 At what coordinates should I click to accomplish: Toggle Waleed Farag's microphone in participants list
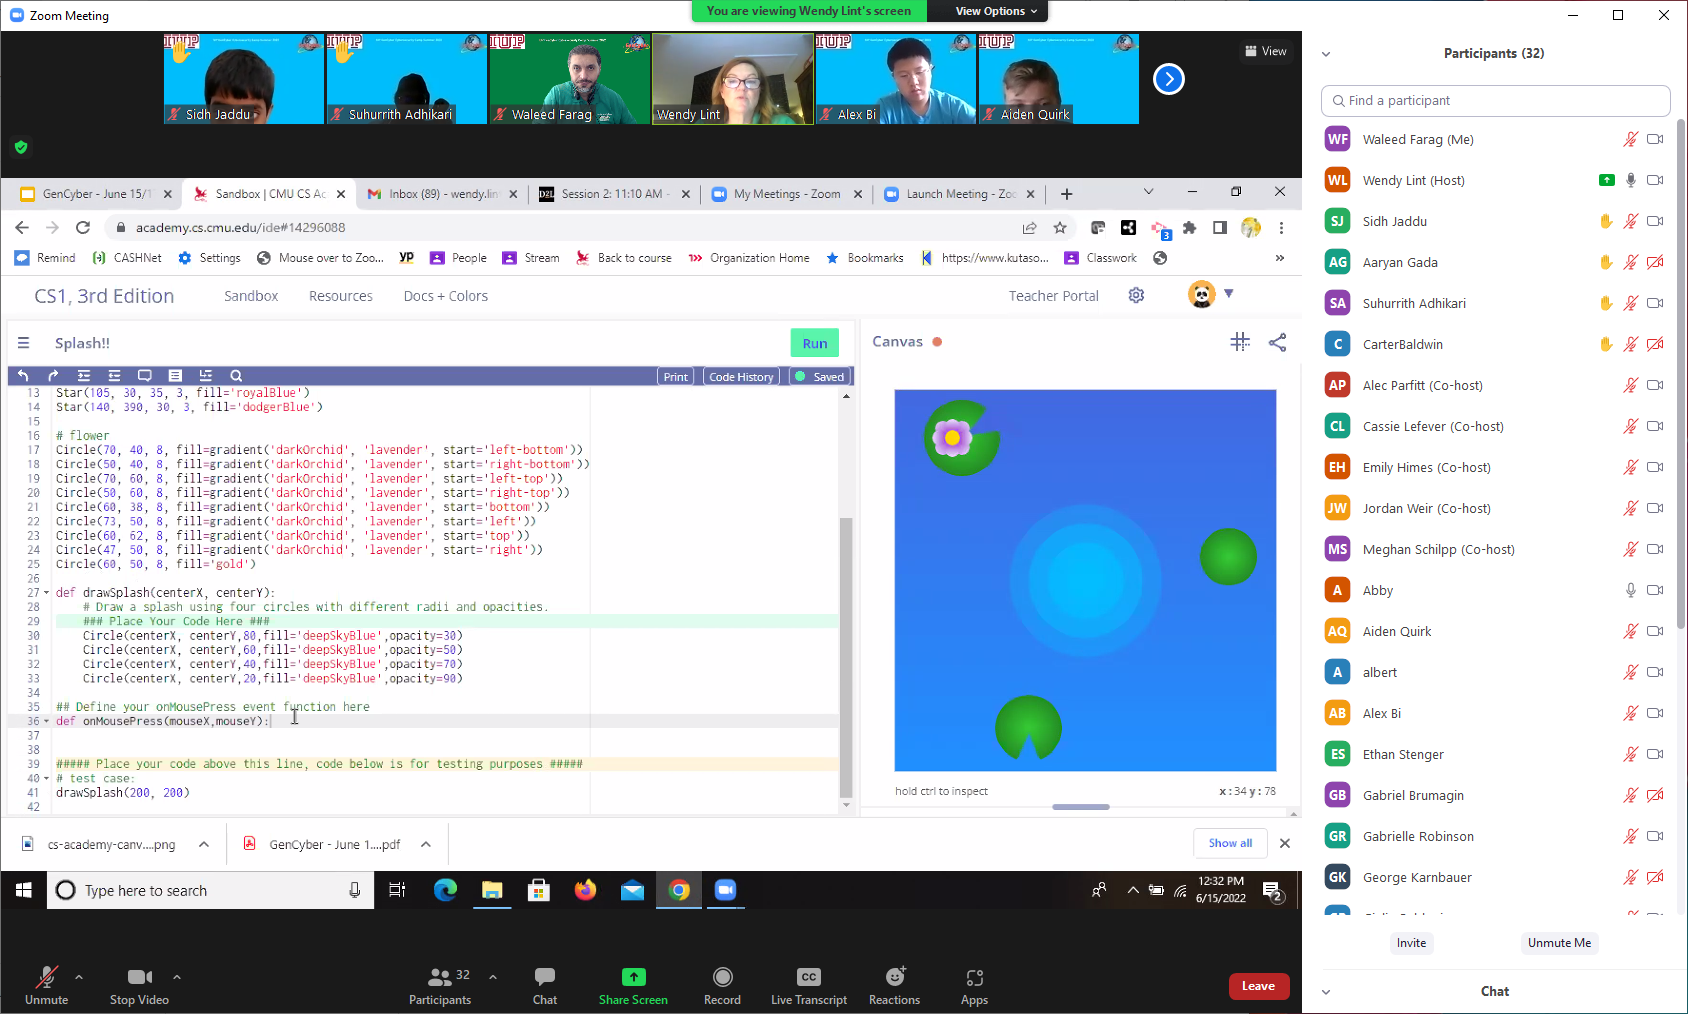pos(1630,139)
